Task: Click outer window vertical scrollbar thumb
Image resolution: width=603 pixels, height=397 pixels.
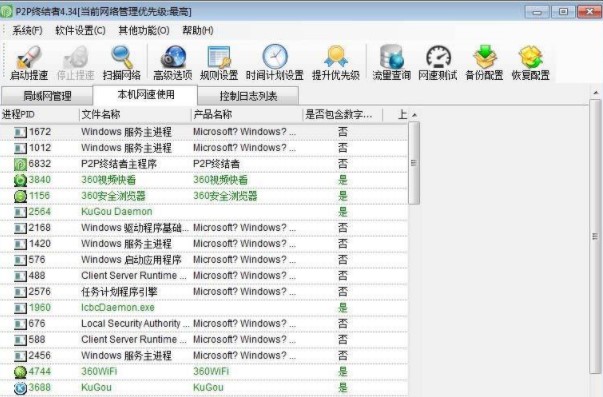Action: tap(595, 236)
